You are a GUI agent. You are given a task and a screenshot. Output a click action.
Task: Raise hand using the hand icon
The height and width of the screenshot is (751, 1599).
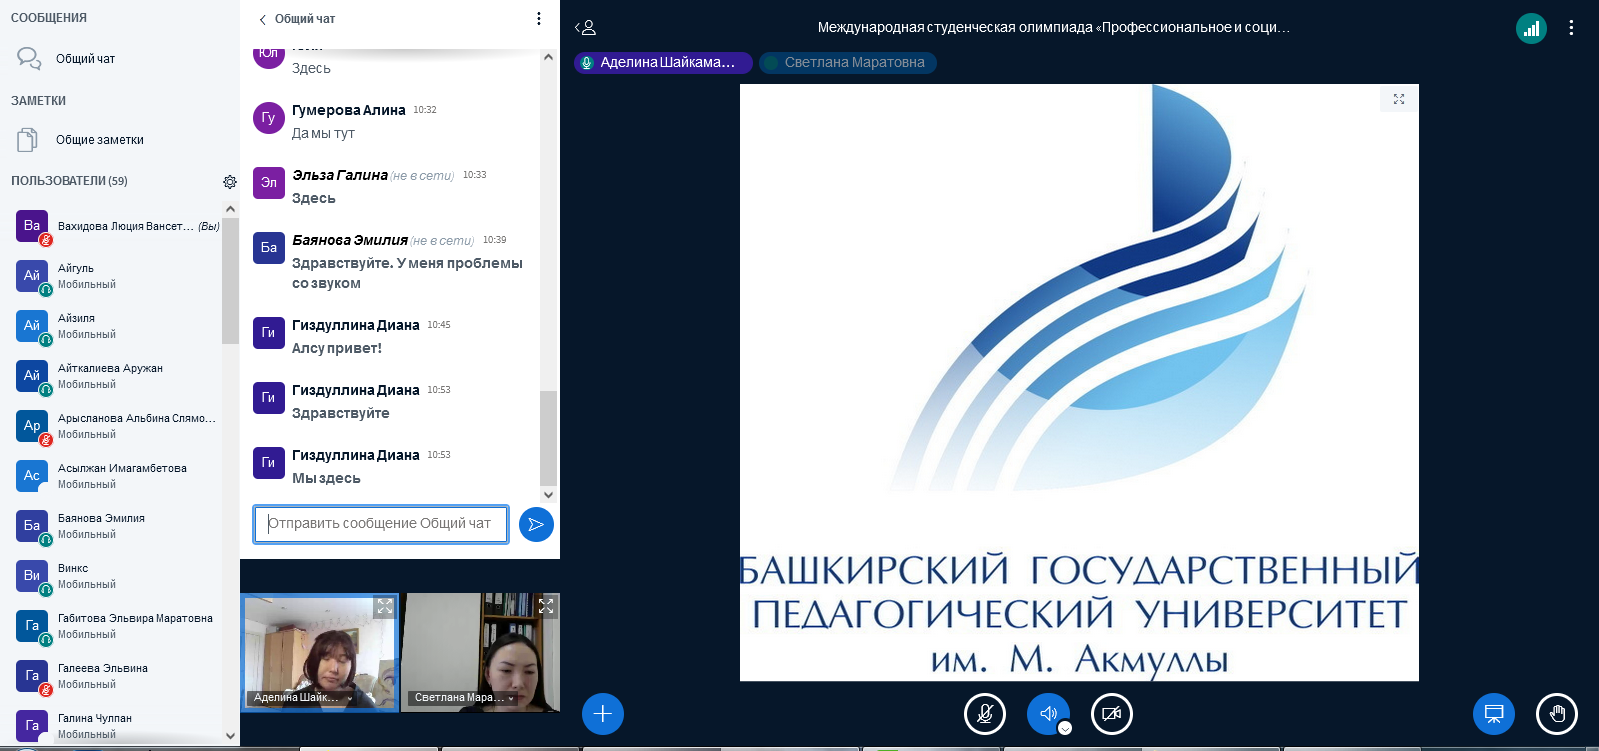[x=1556, y=714]
